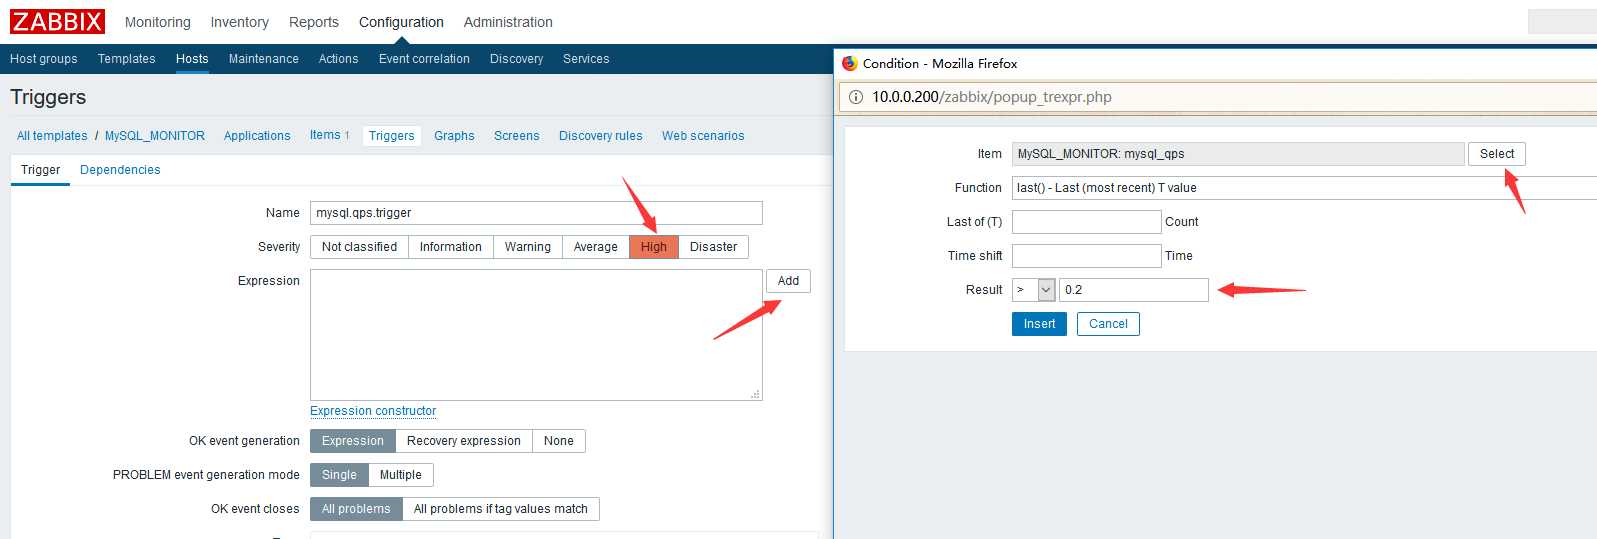Open the Applications link
Viewport: 1597px width, 539px height.
click(x=257, y=136)
